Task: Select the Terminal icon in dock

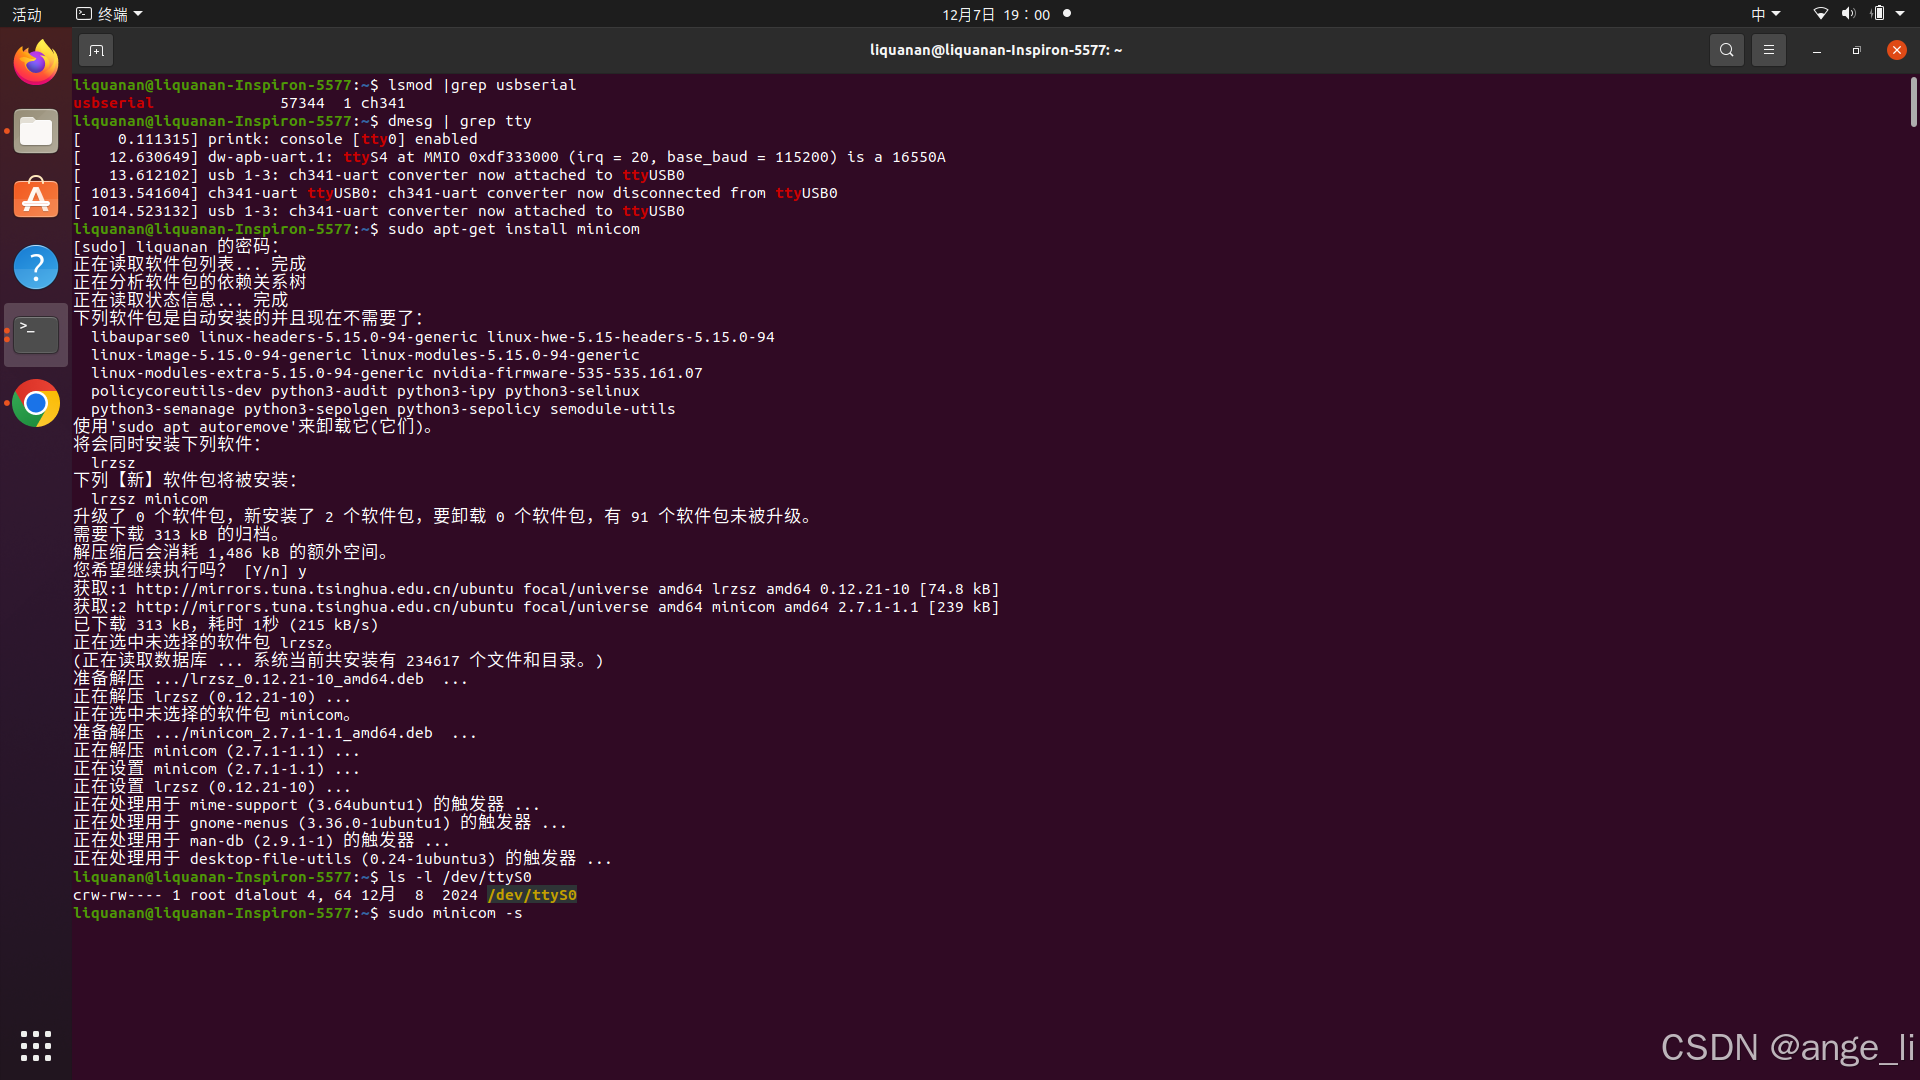Action: [36, 335]
